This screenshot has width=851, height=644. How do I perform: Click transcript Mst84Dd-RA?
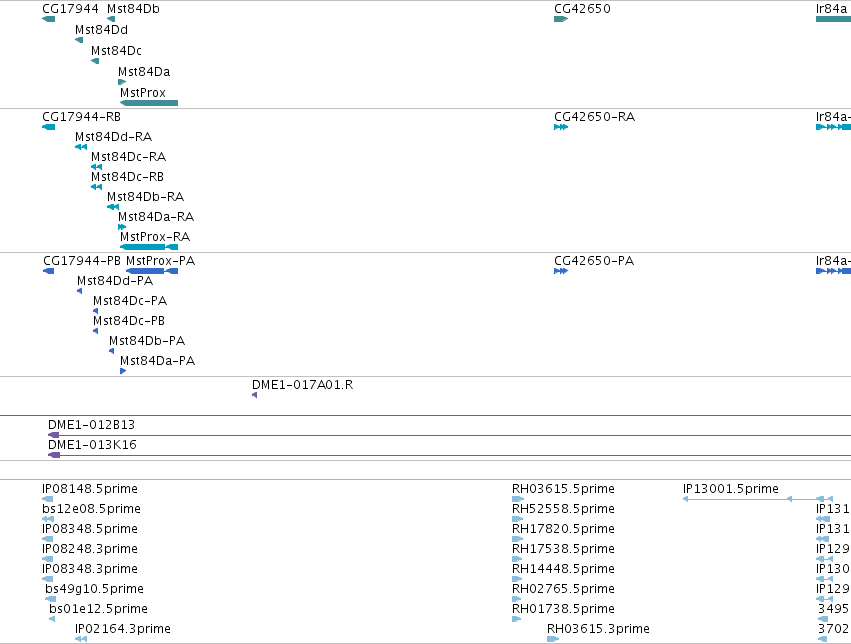pos(113,137)
